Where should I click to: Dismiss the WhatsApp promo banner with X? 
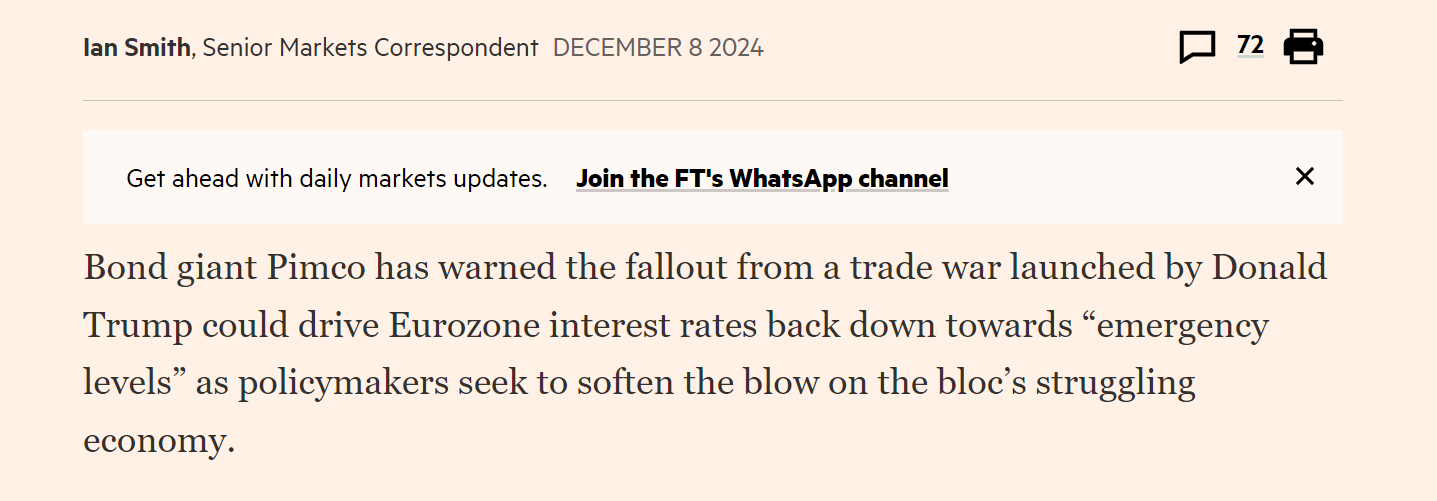[x=1304, y=177]
